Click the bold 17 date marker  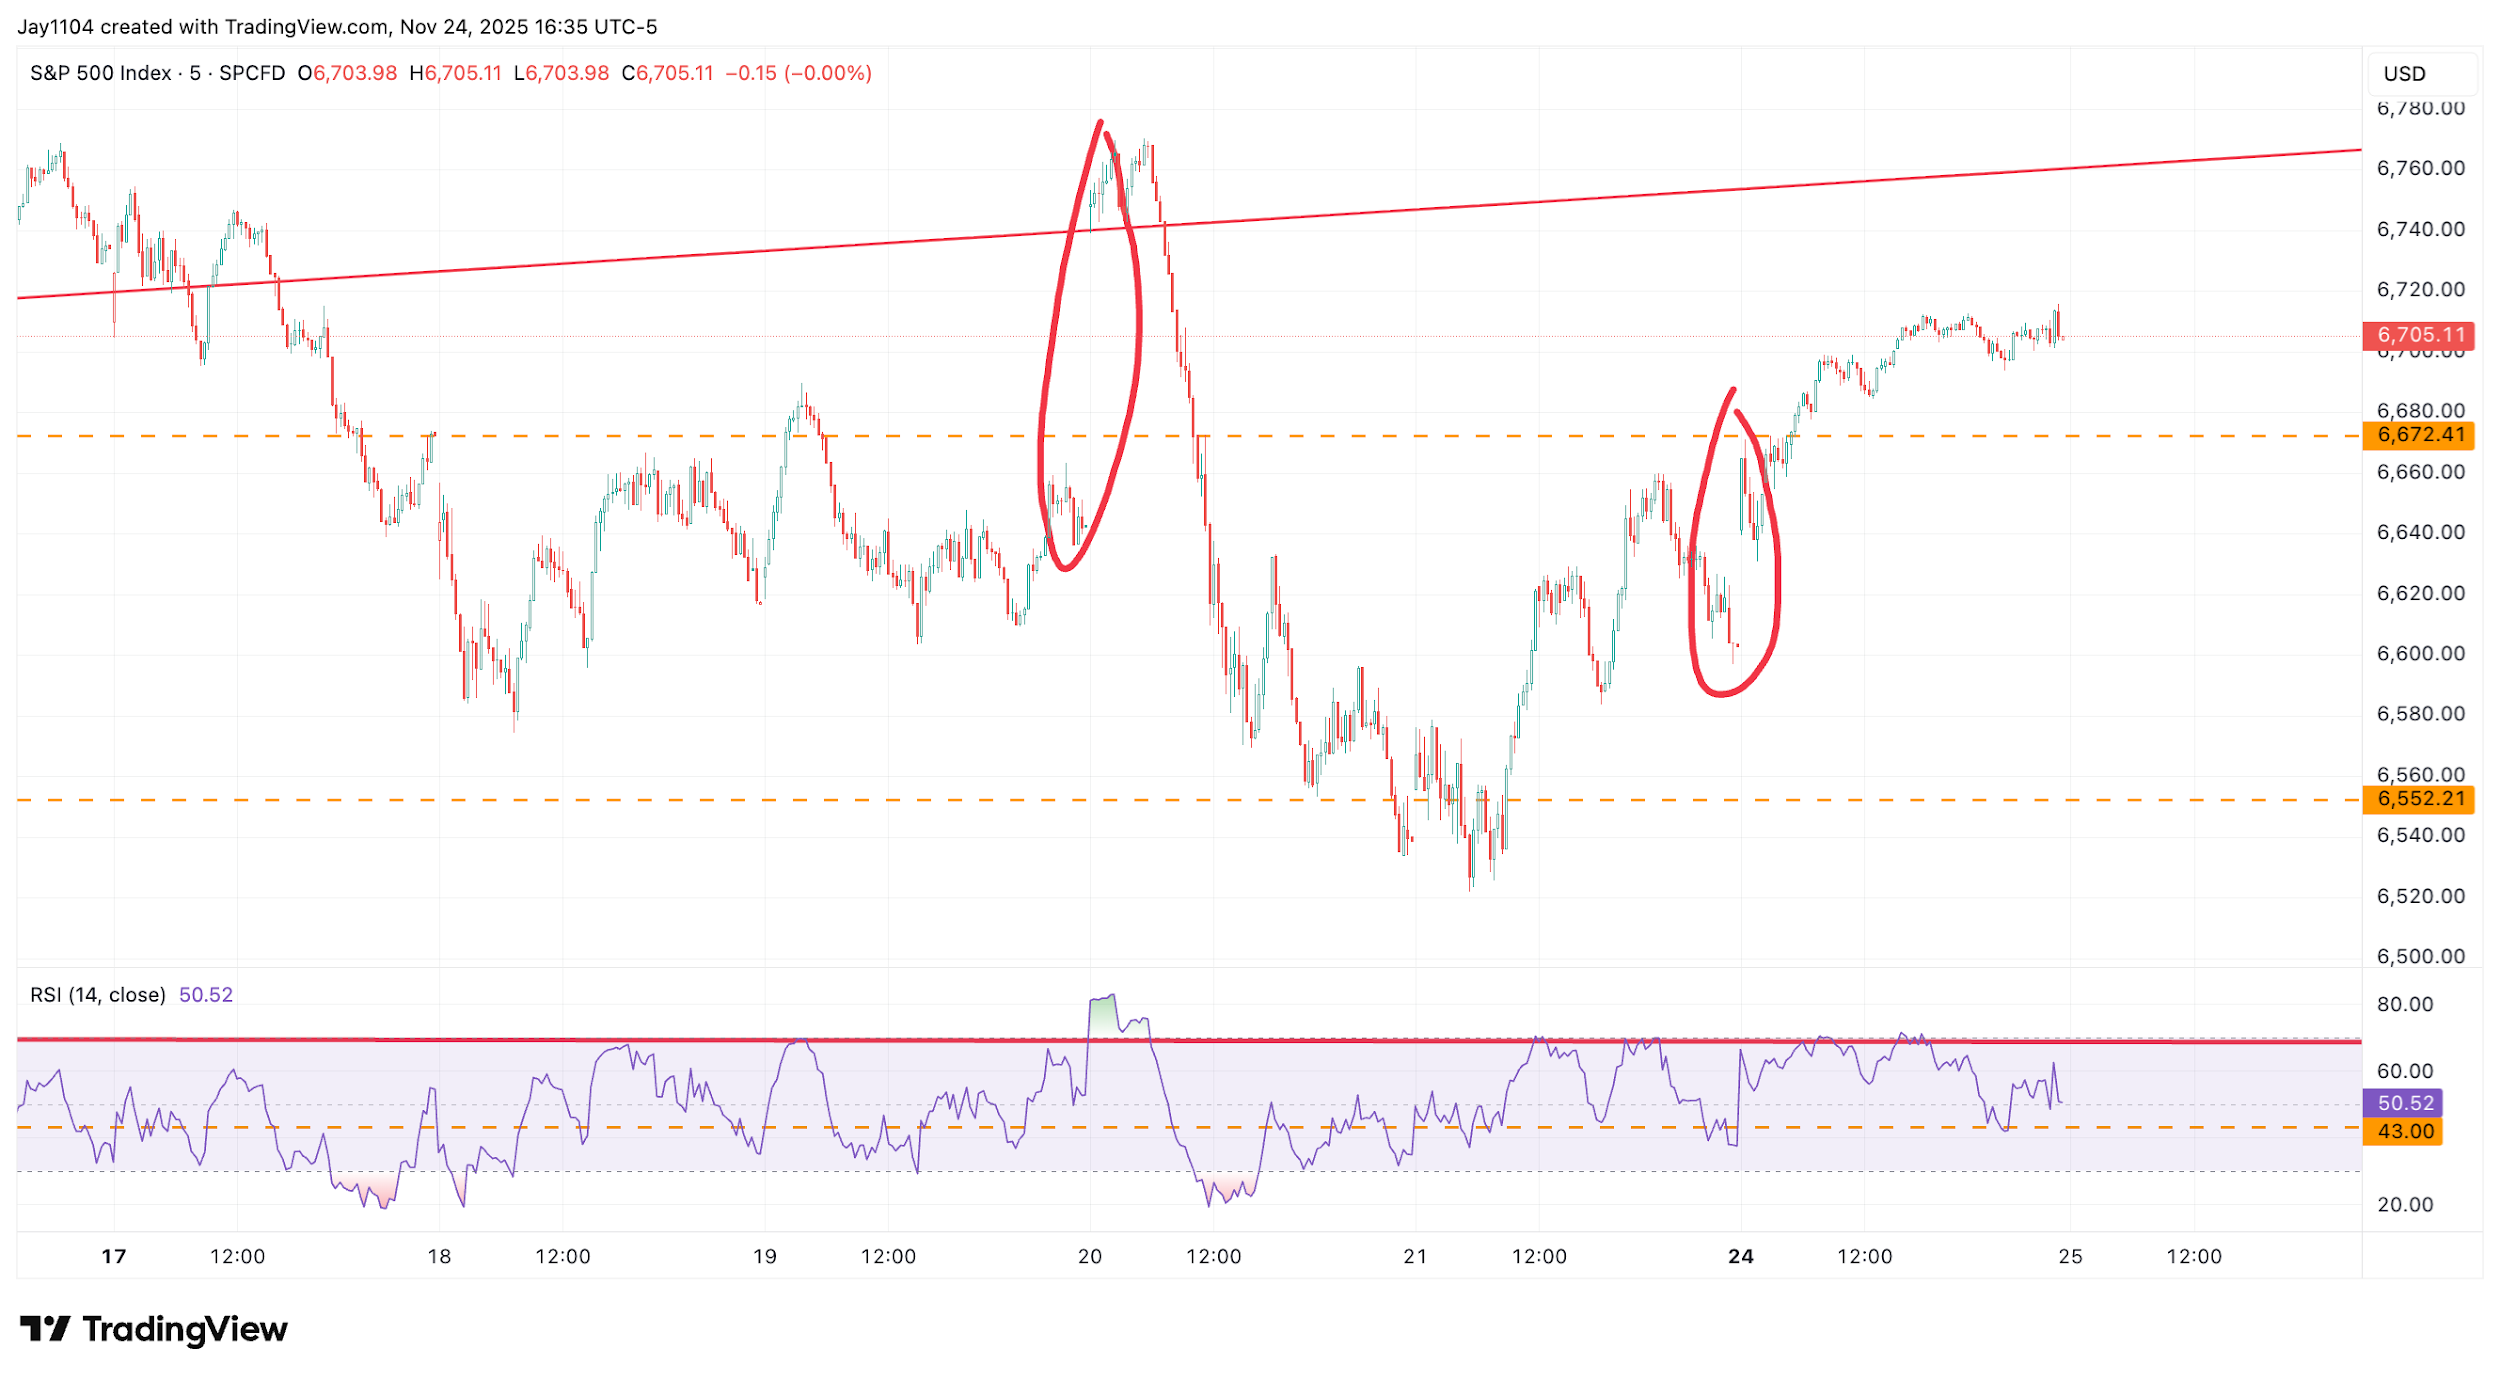pos(114,1257)
